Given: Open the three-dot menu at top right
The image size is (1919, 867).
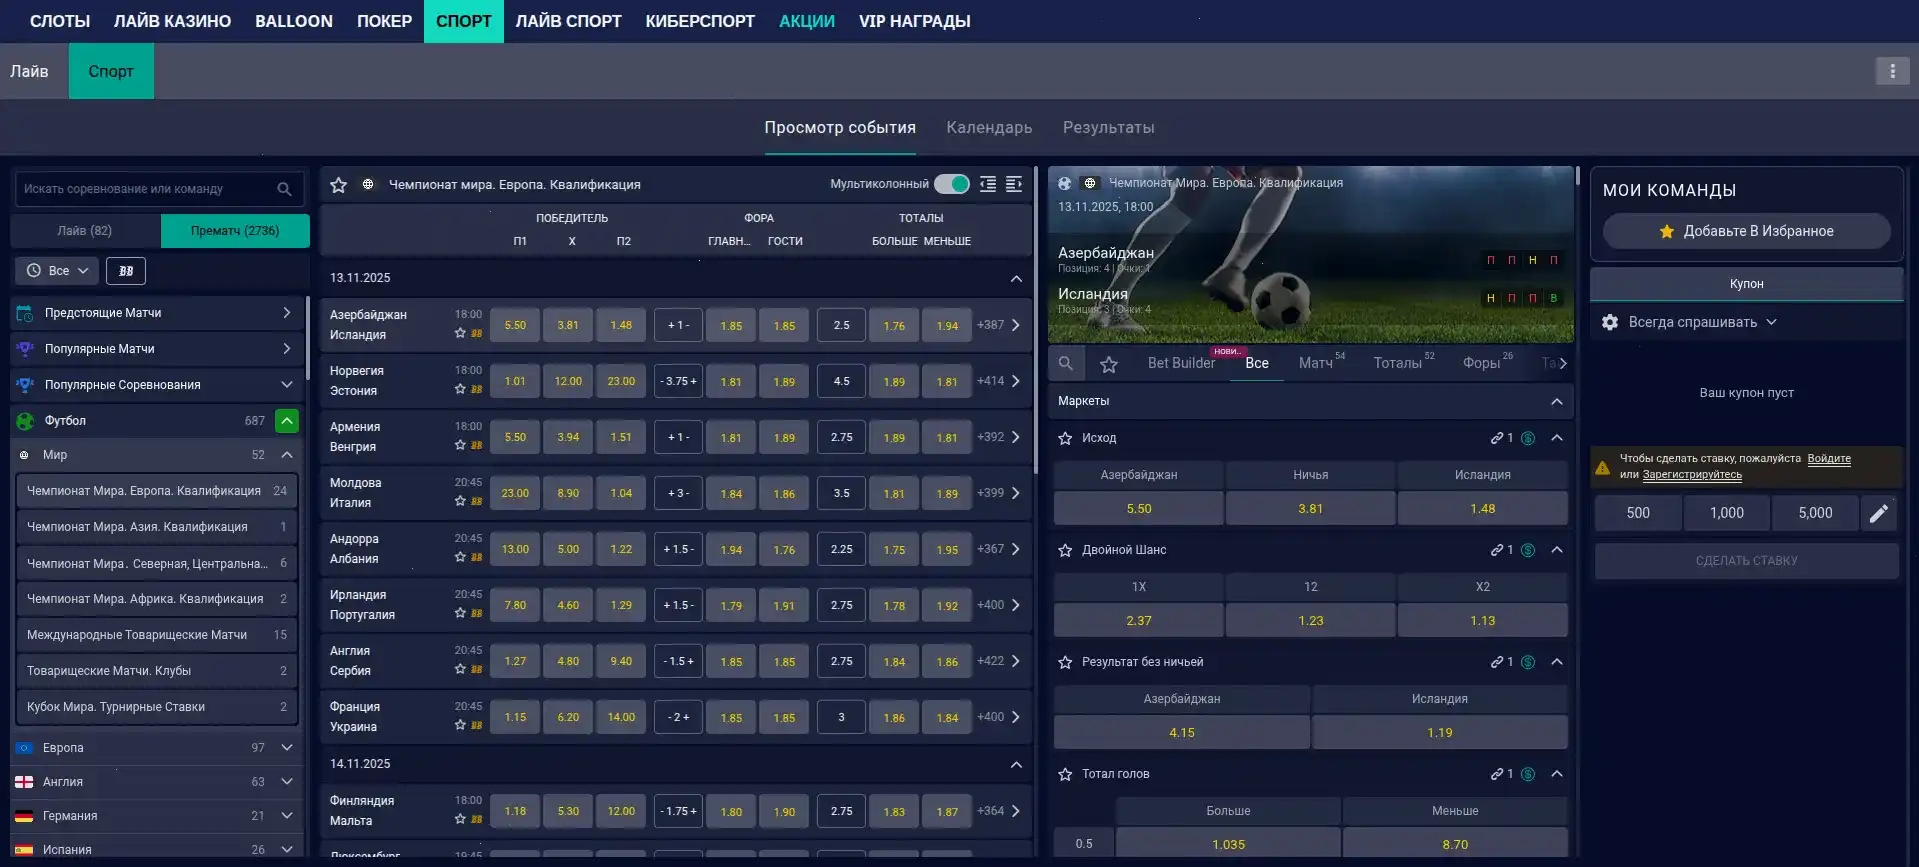Looking at the screenshot, I should [1891, 71].
